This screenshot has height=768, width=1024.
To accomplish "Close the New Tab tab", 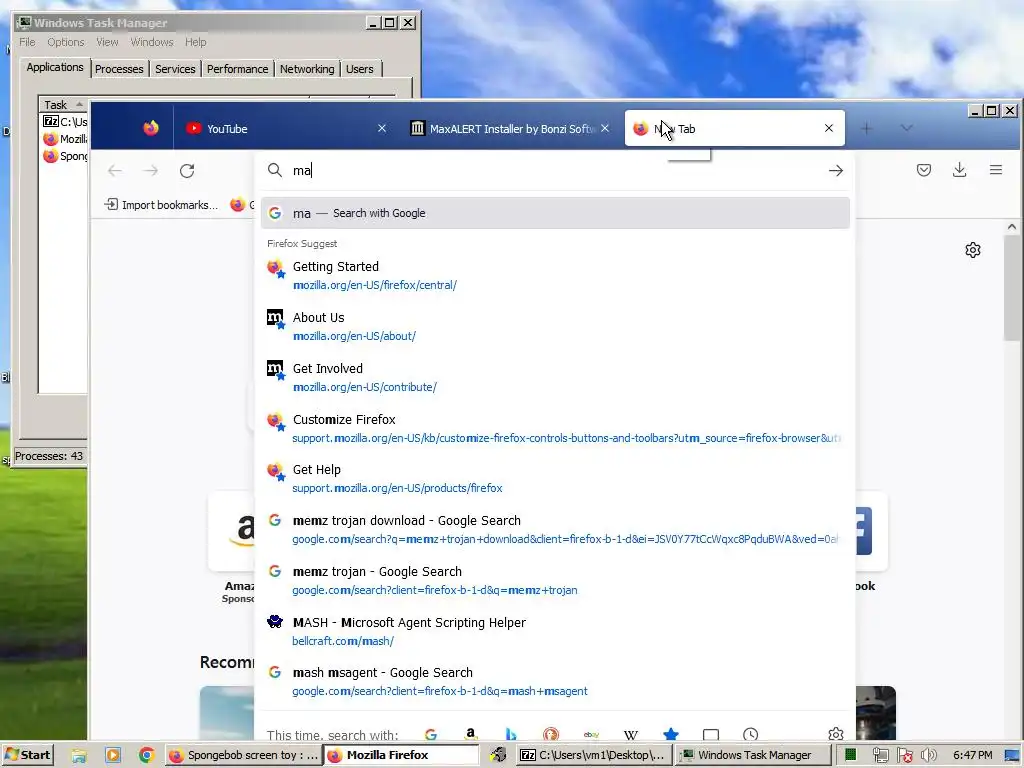I will pos(829,128).
